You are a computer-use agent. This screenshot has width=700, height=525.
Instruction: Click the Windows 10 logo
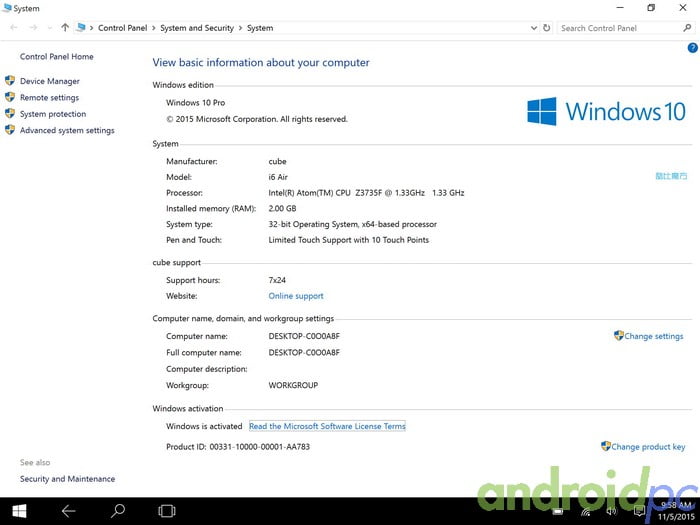click(x=606, y=111)
